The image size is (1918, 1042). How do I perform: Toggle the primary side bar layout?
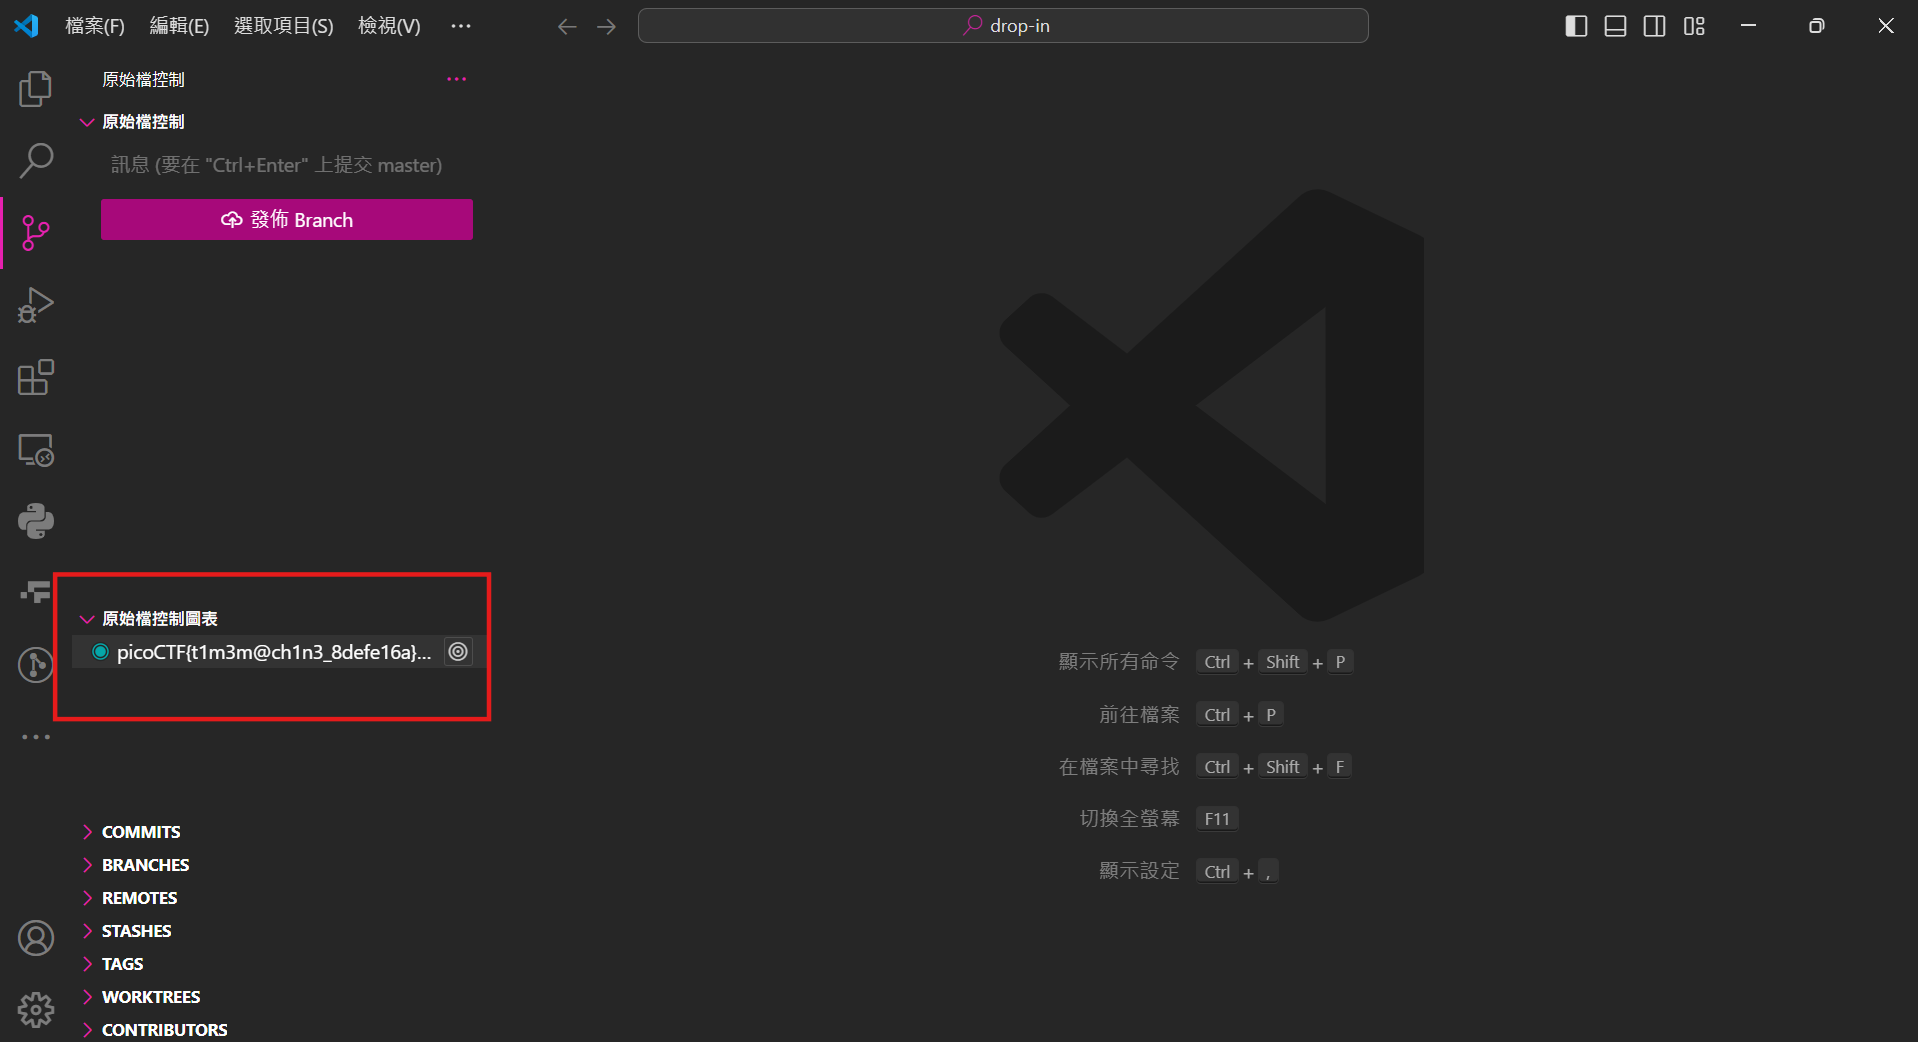1576,26
